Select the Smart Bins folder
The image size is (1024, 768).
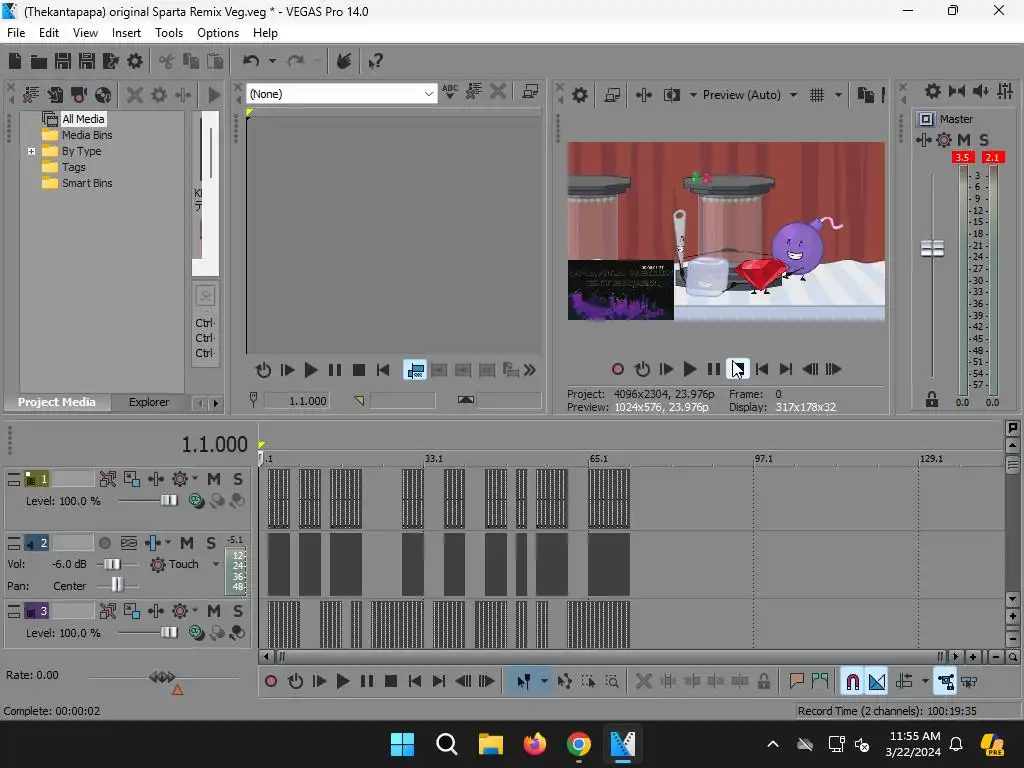87,184
